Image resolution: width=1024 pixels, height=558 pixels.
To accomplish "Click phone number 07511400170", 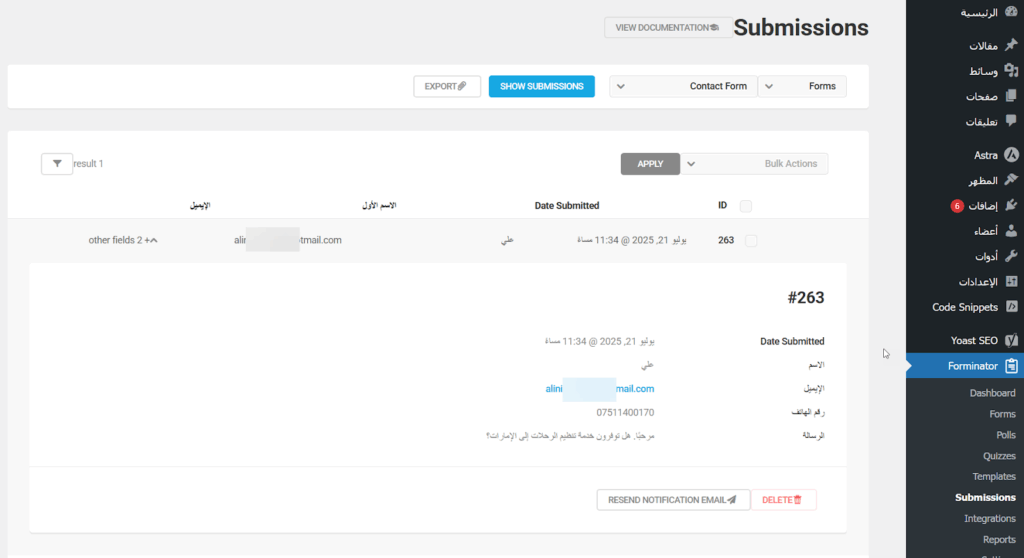I will (x=625, y=412).
